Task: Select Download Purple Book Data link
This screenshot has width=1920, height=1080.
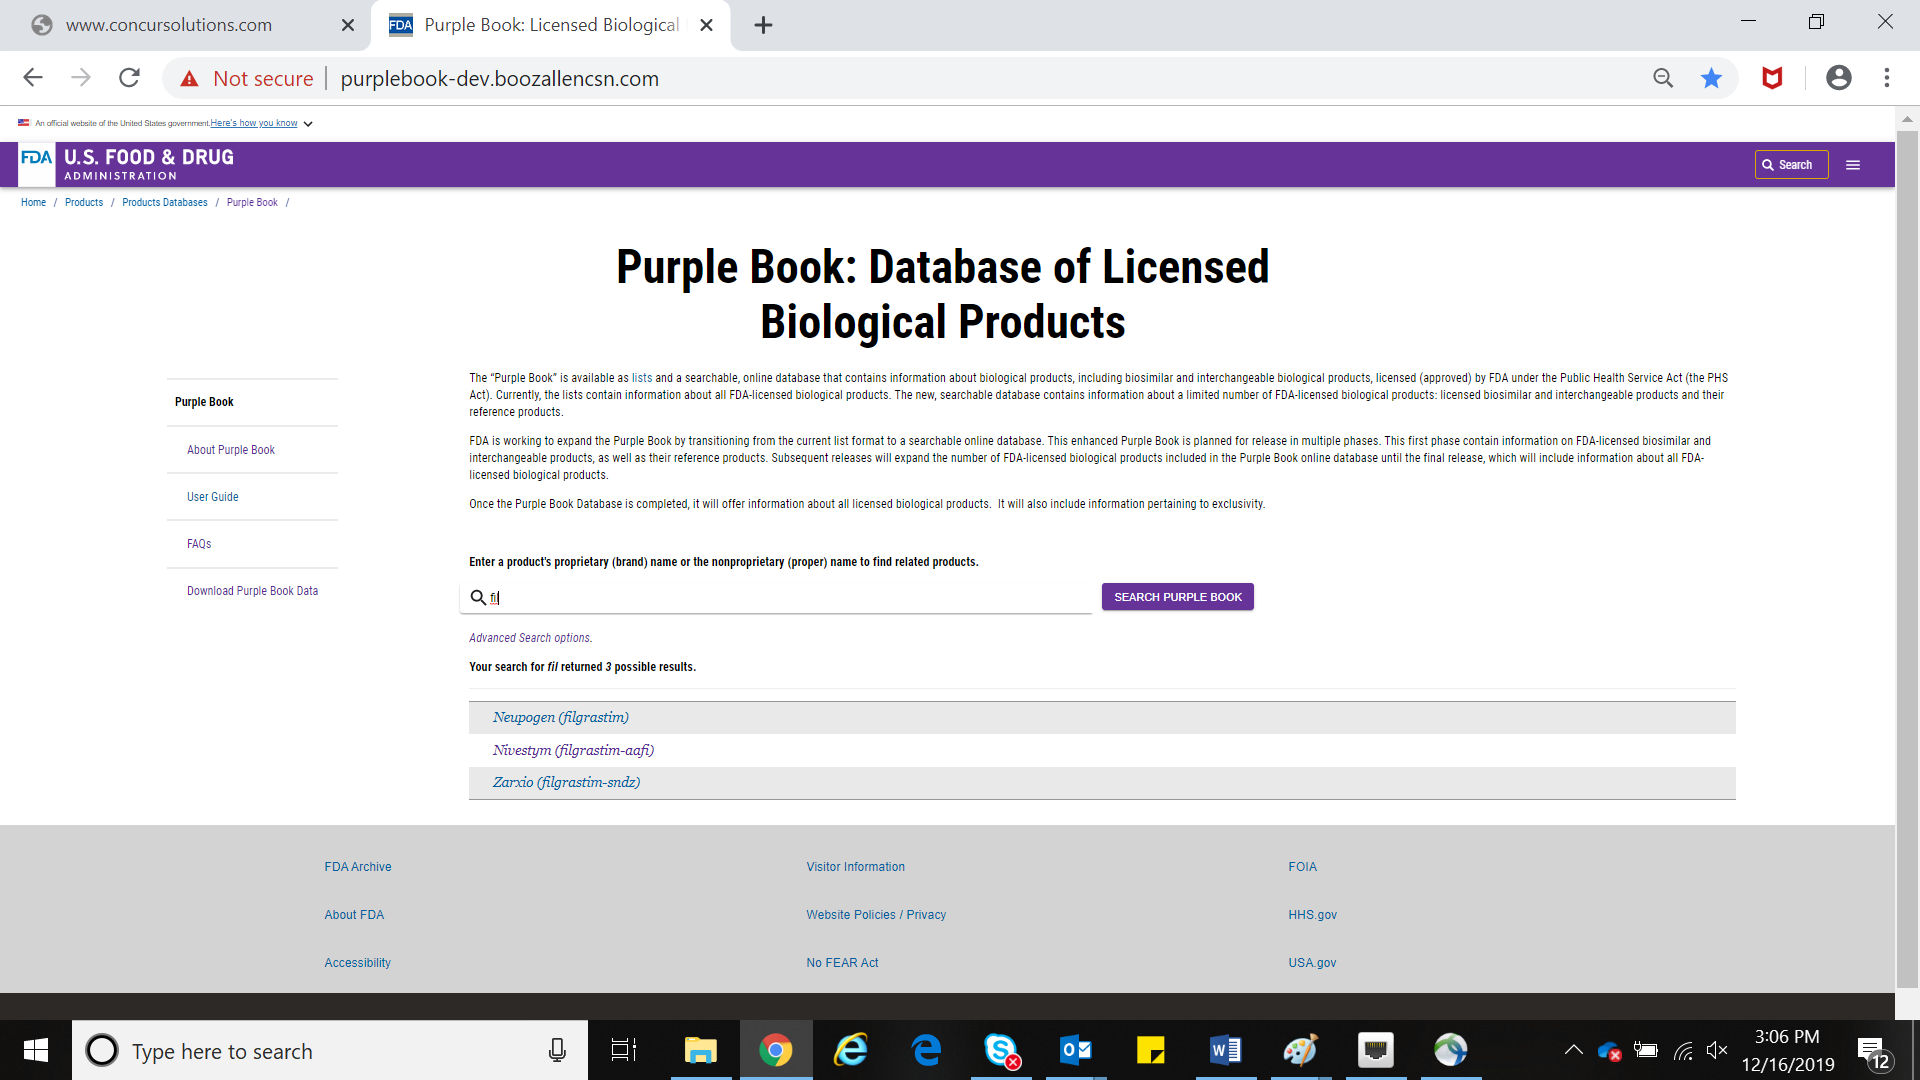Action: click(252, 591)
